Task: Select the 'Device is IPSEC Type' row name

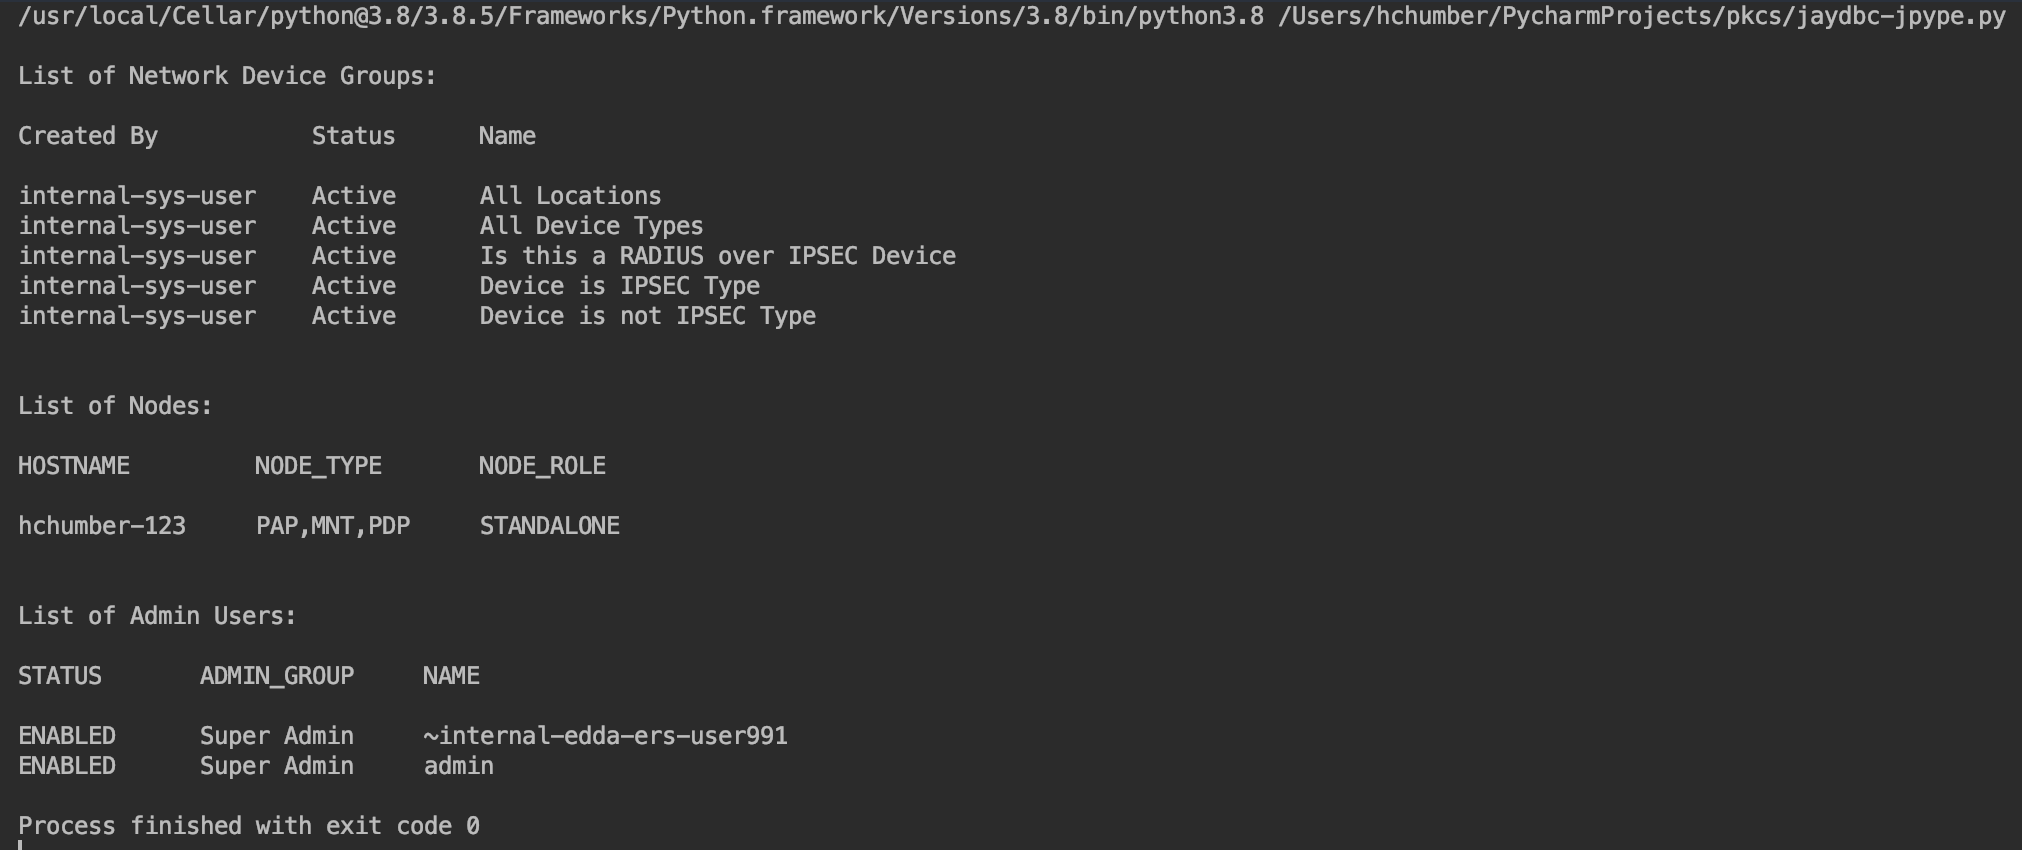Action: pos(619,286)
